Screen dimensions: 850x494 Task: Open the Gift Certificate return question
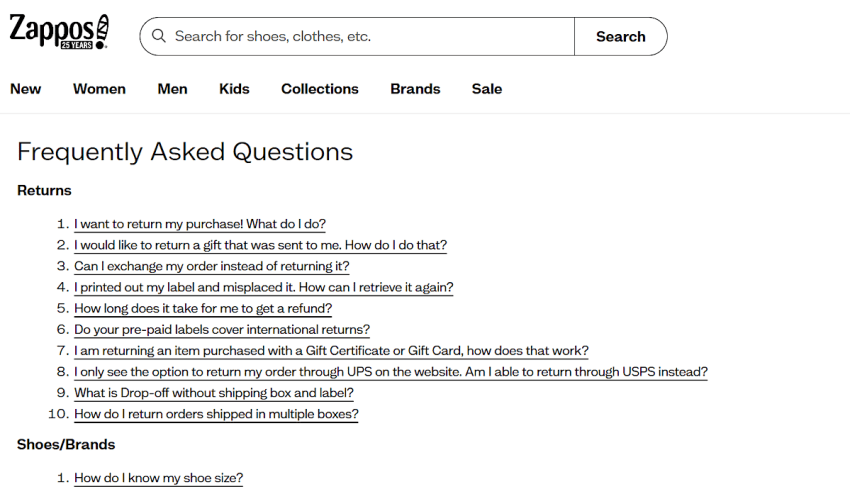pyautogui.click(x=331, y=351)
